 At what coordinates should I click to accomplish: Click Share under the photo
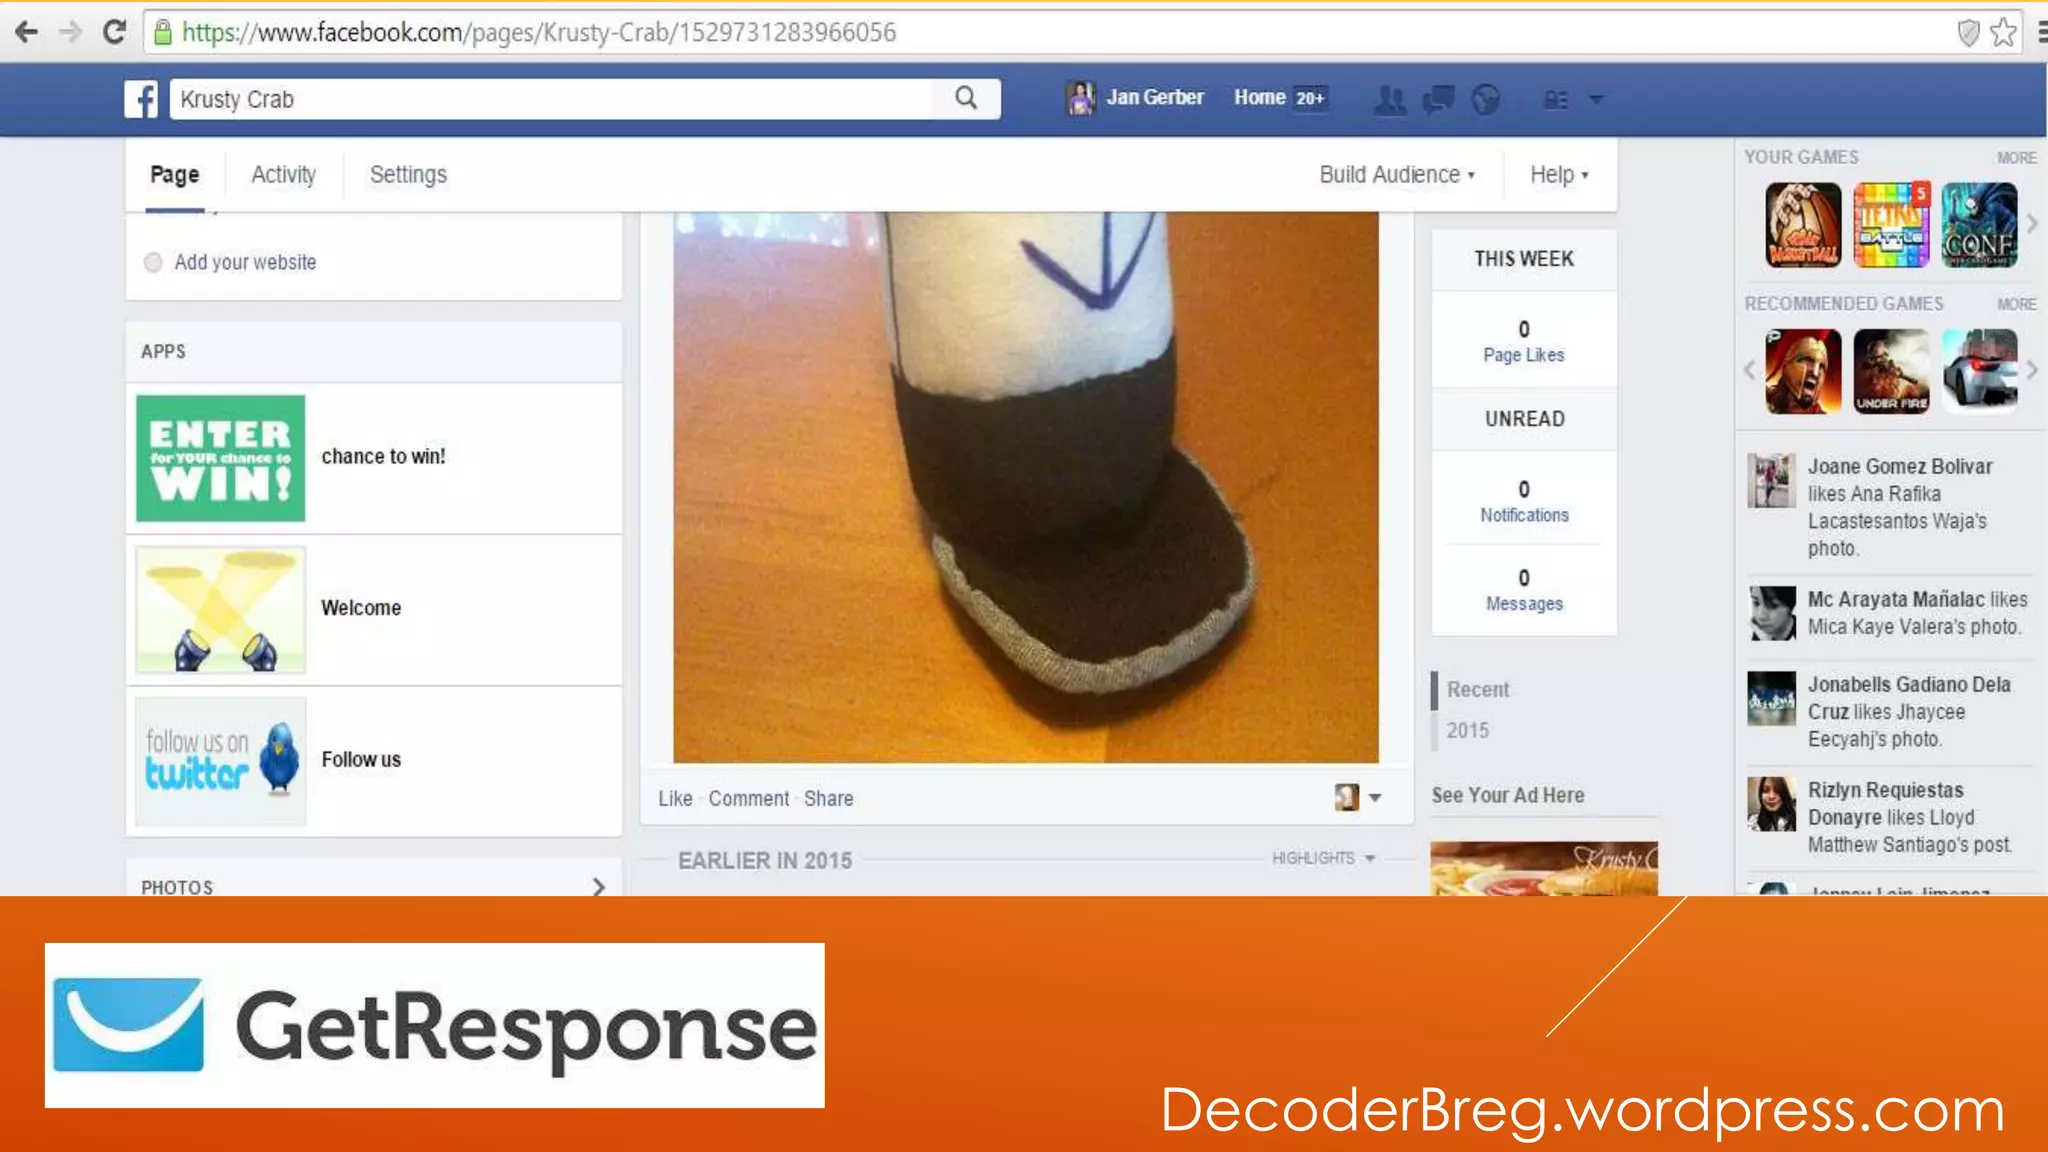tap(829, 799)
